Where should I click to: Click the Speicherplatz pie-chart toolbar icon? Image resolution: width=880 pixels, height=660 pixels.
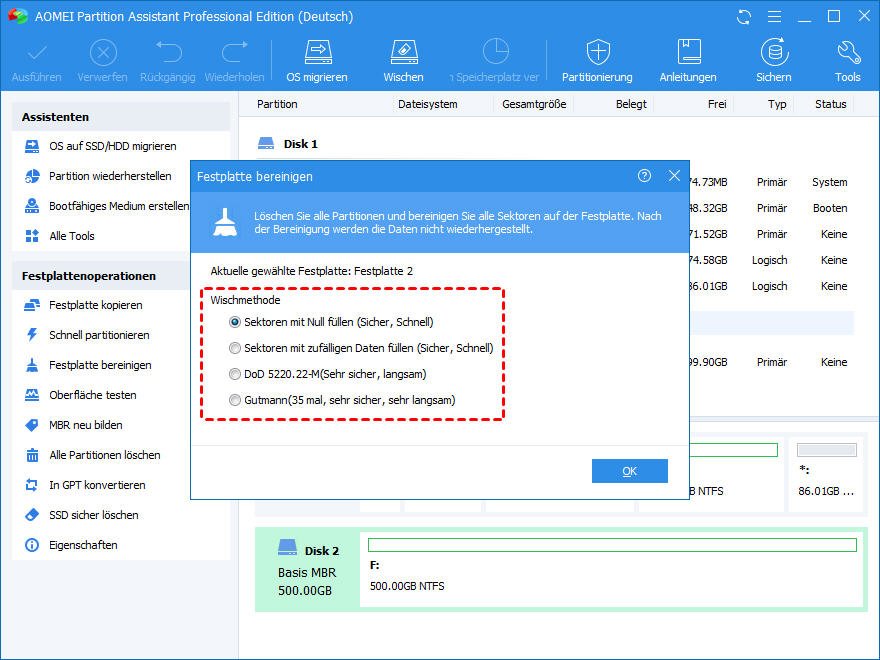[496, 52]
